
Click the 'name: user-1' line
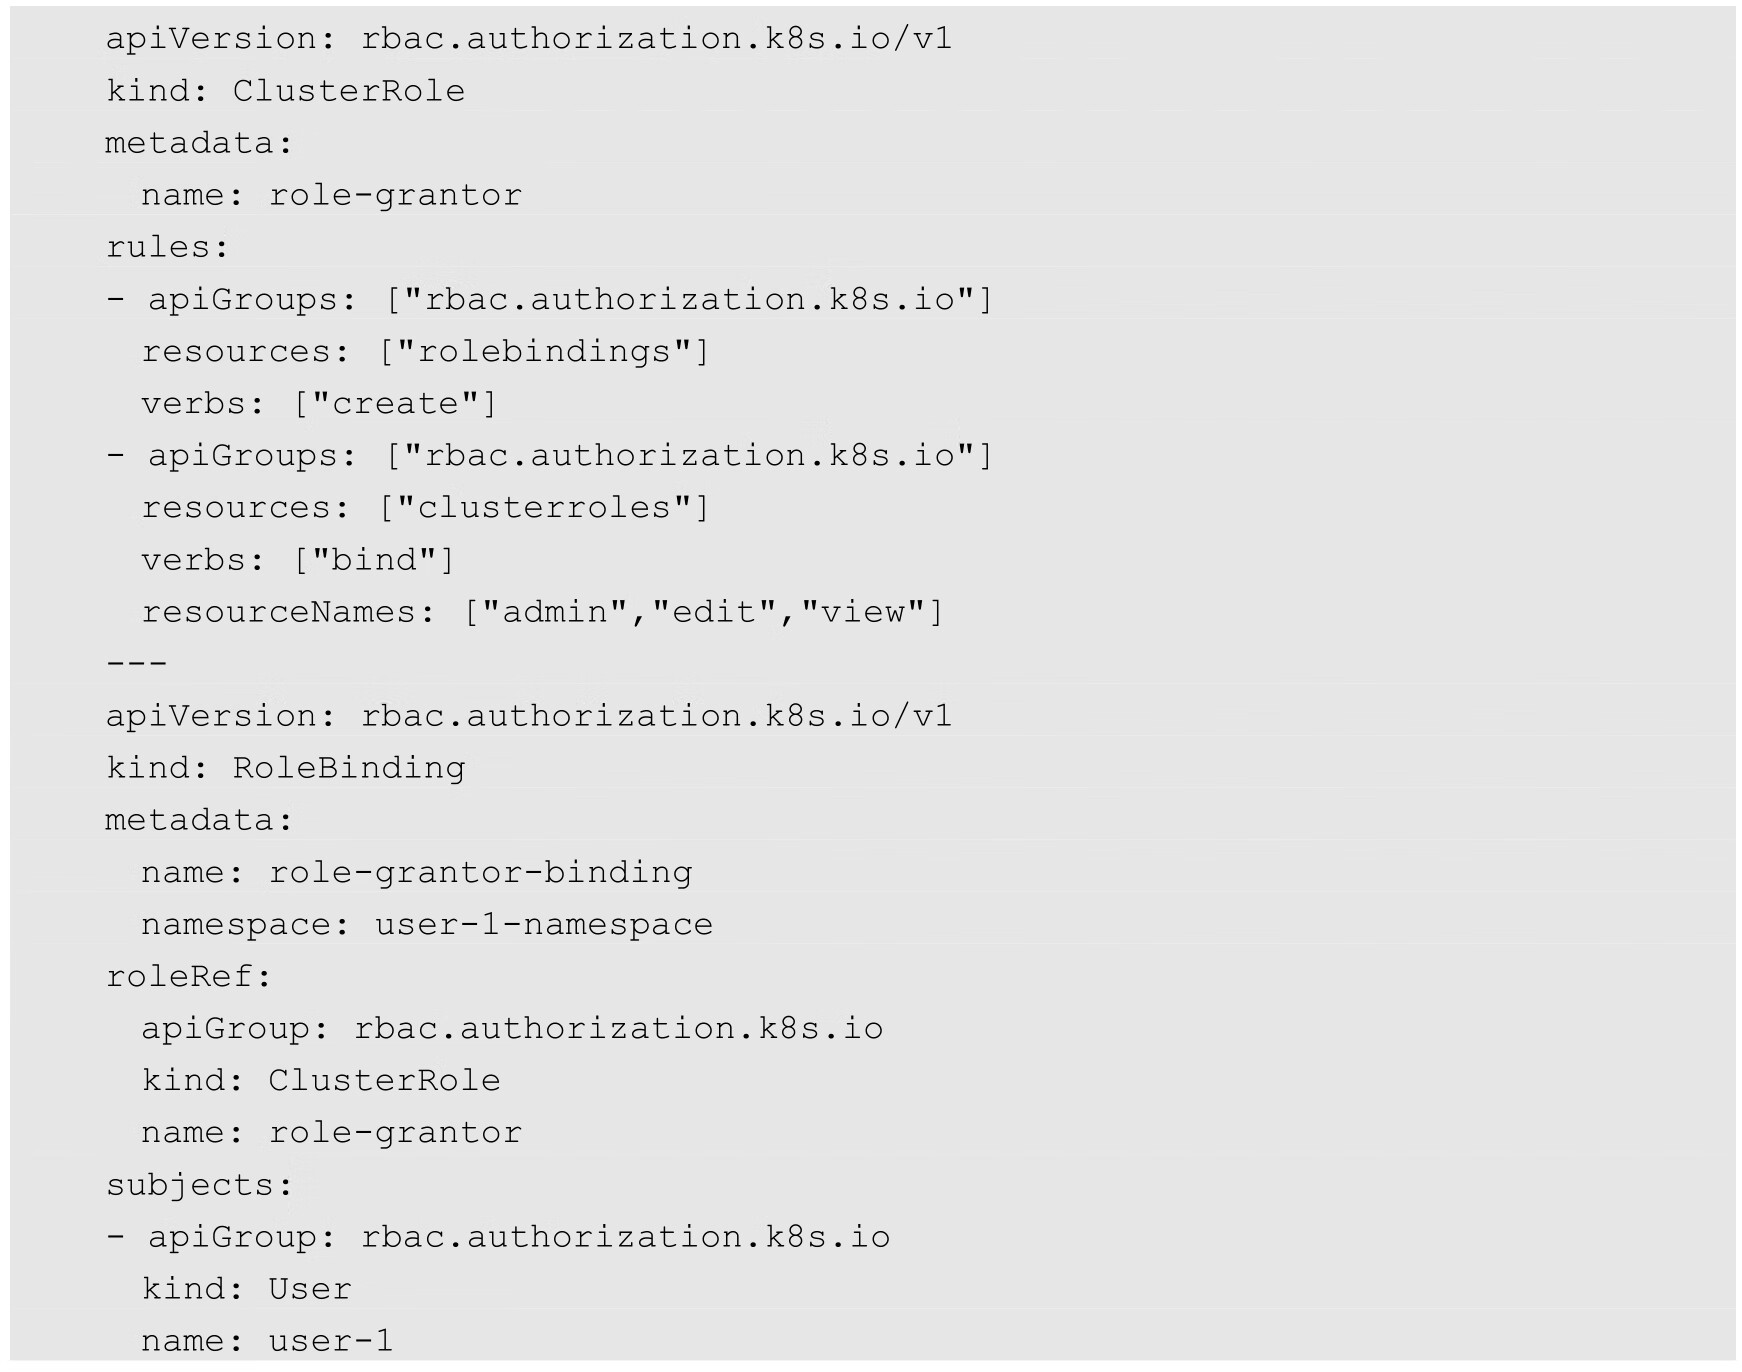[x=267, y=1341]
